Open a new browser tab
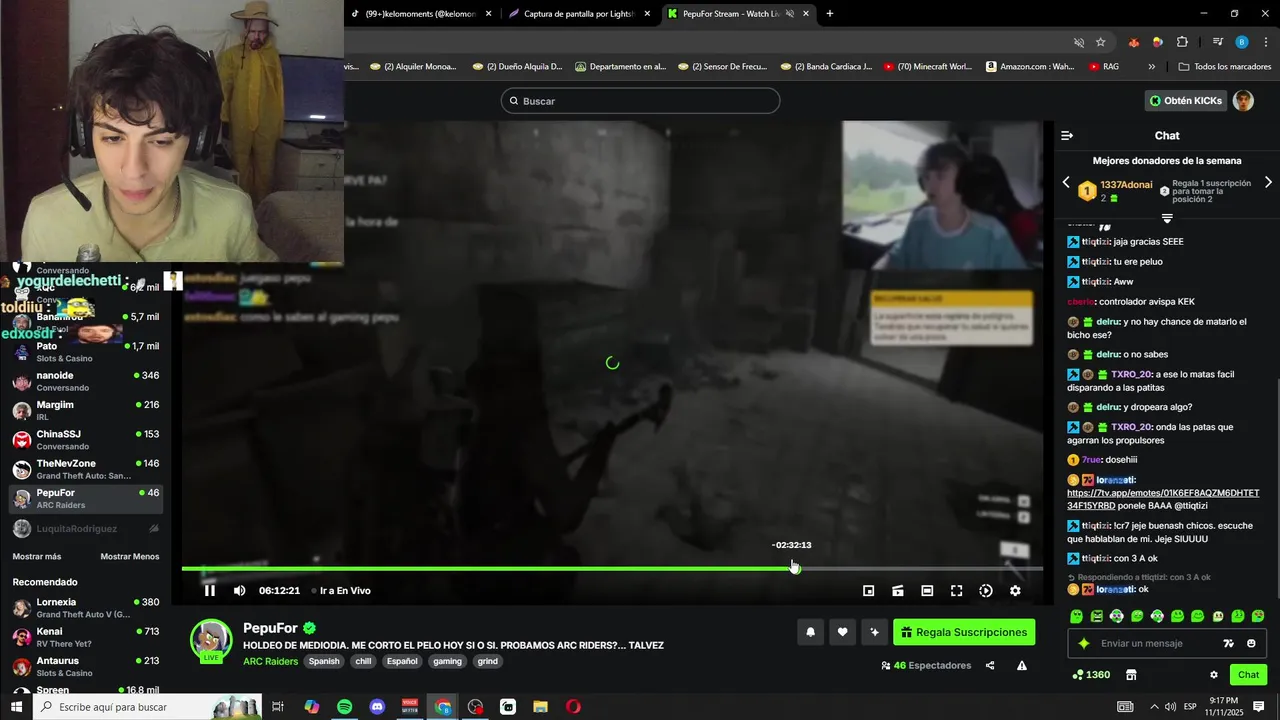Viewport: 1280px width, 720px height. pos(830,14)
